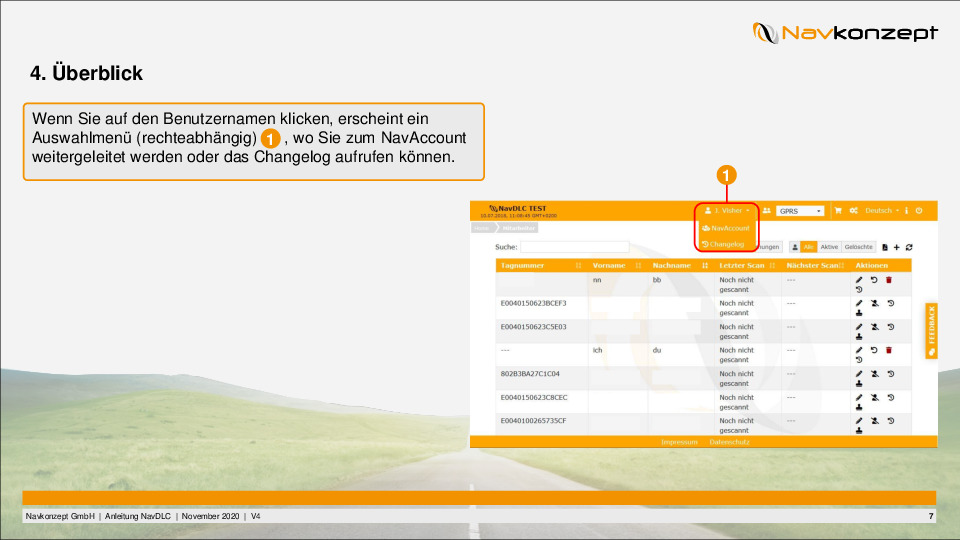The image size is (960, 540).
Task: Sort by the Nachname column
Action: click(680, 266)
